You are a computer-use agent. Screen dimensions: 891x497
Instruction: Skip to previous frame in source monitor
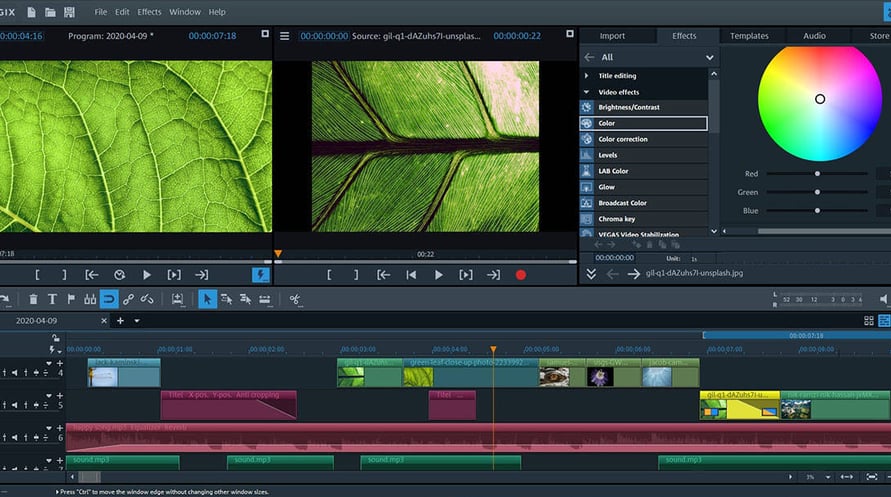[411, 275]
